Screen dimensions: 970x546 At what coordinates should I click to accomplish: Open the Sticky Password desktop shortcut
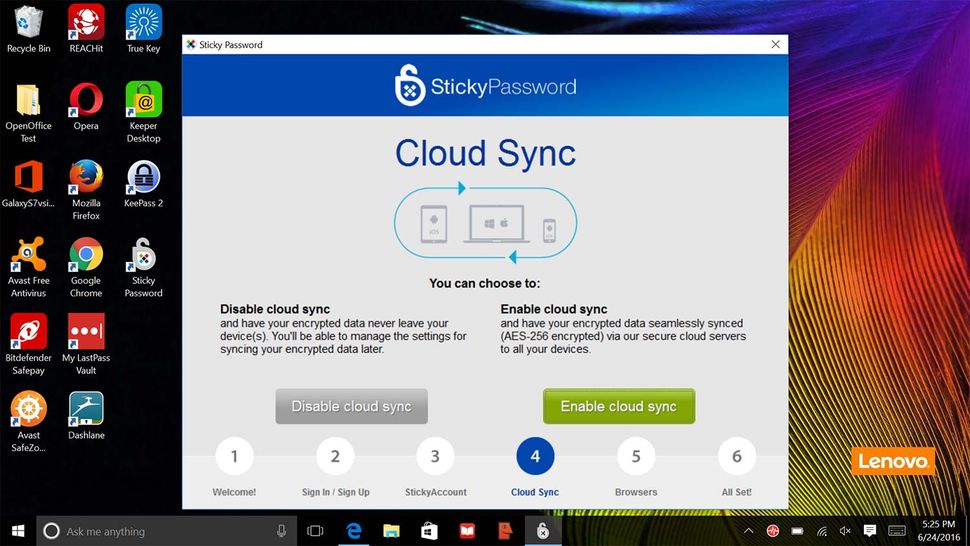click(144, 267)
